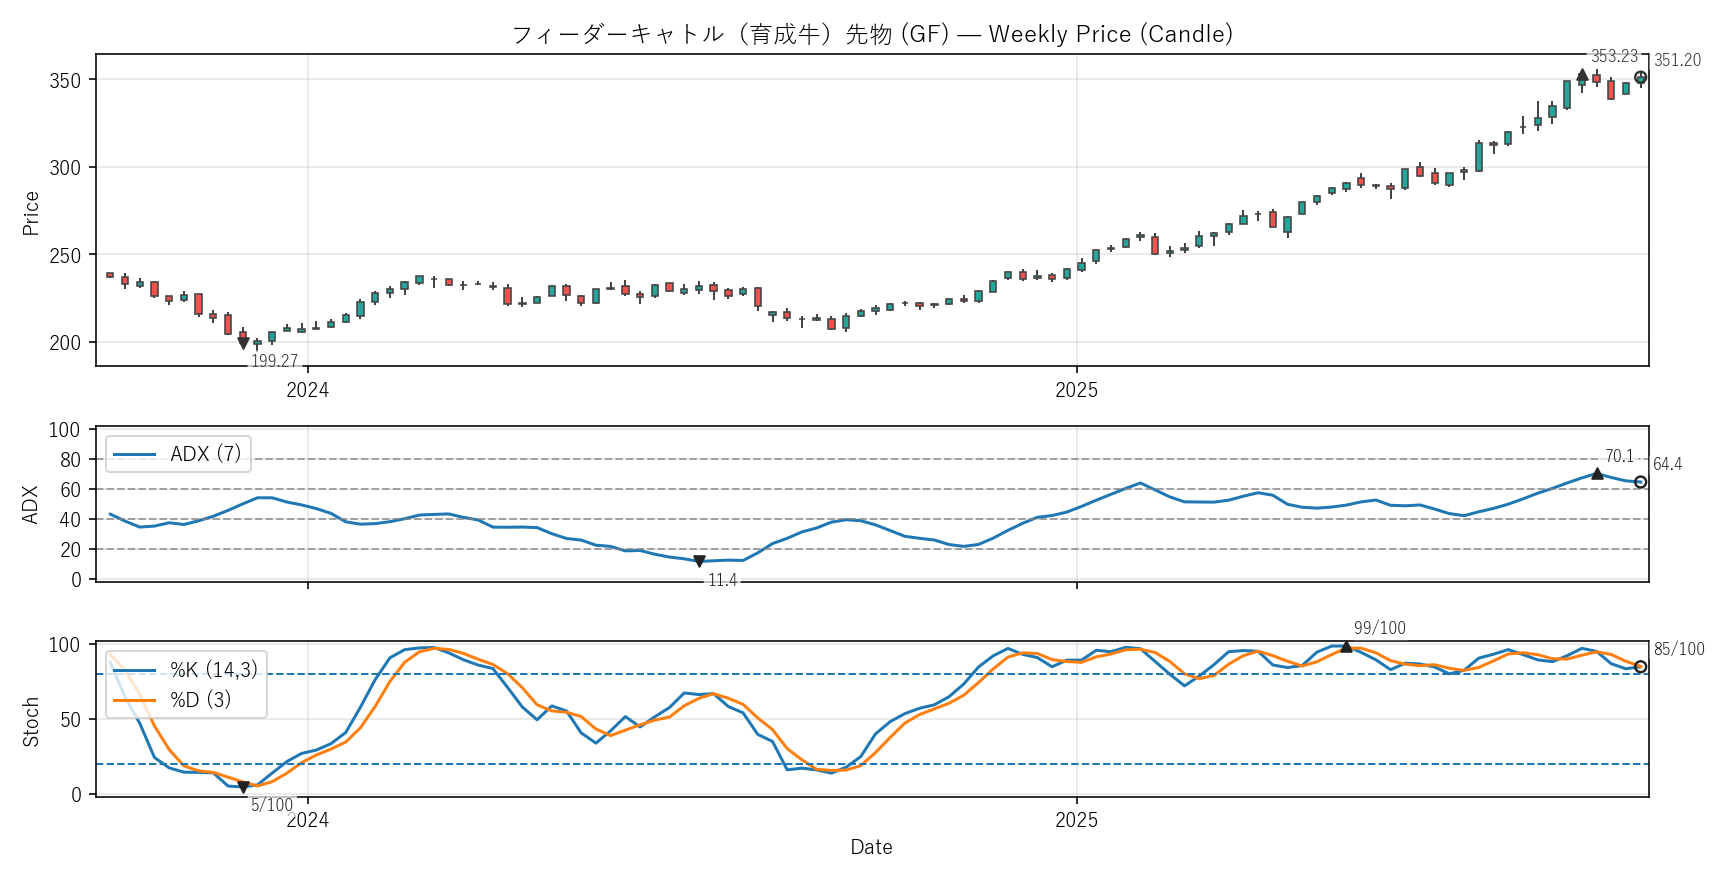This screenshot has width=1728, height=878.
Task: Select the ADX last-value circle near 64.4
Action: pyautogui.click(x=1640, y=482)
